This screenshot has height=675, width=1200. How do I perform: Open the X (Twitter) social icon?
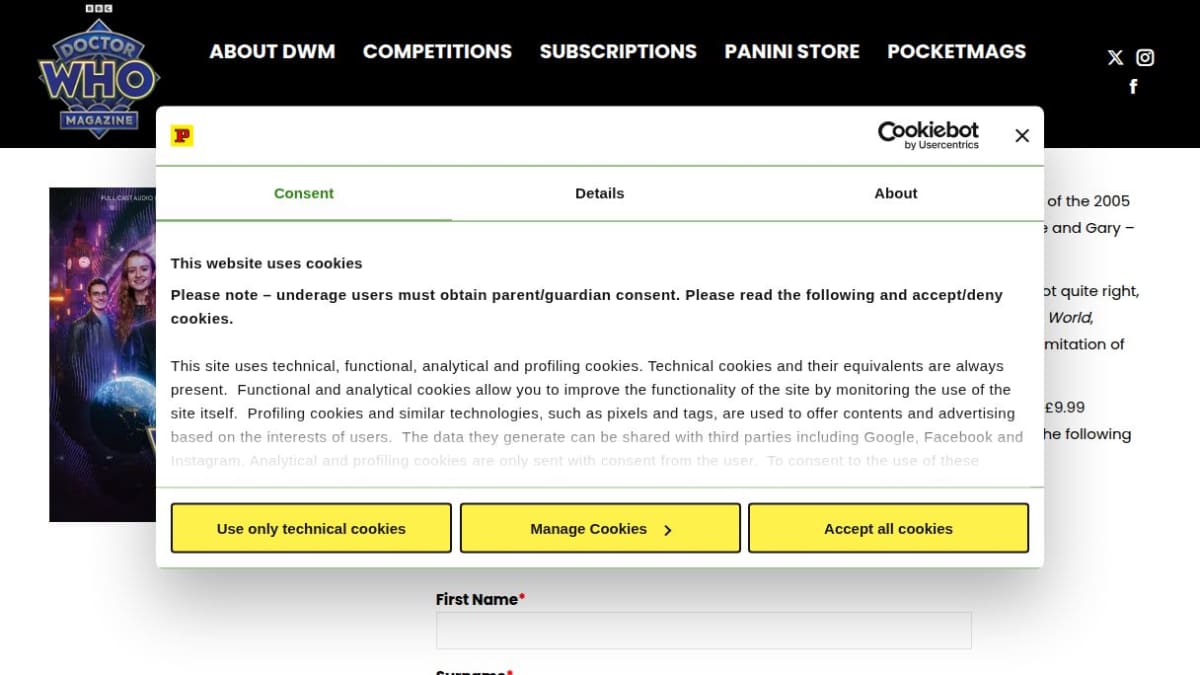point(1115,58)
